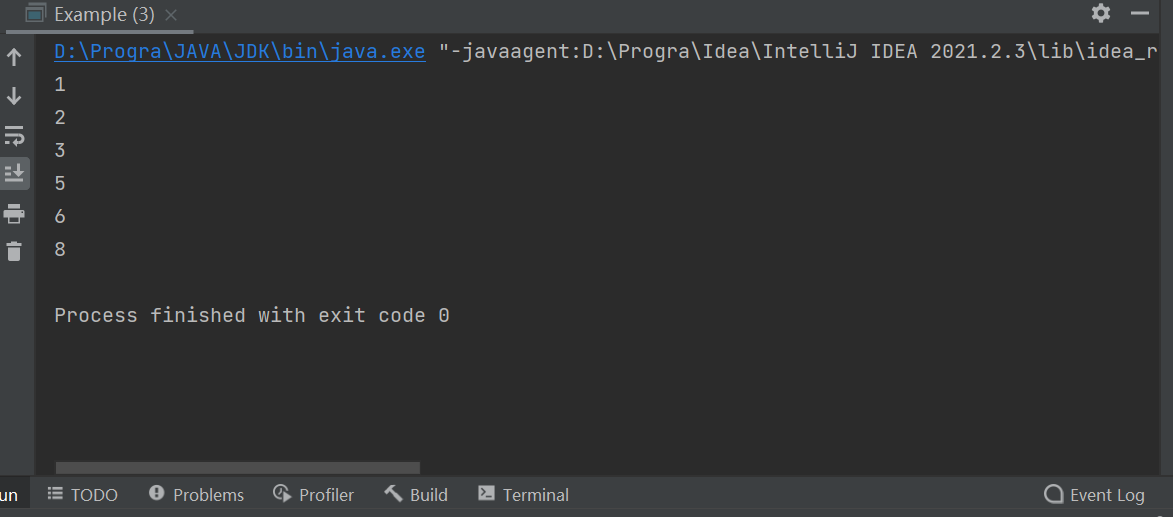This screenshot has width=1173, height=517.
Task: Click the output line "3"
Action: 60,151
